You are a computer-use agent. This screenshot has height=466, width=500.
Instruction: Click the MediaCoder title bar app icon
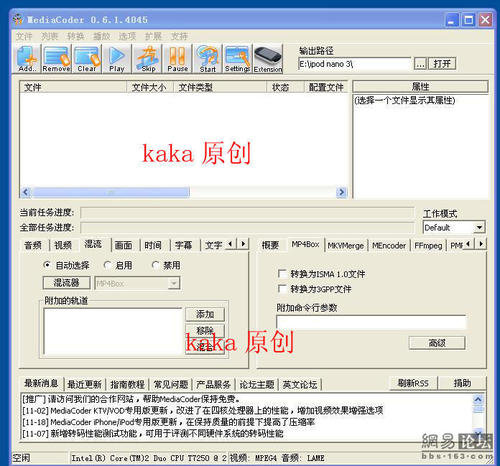[x=18, y=20]
